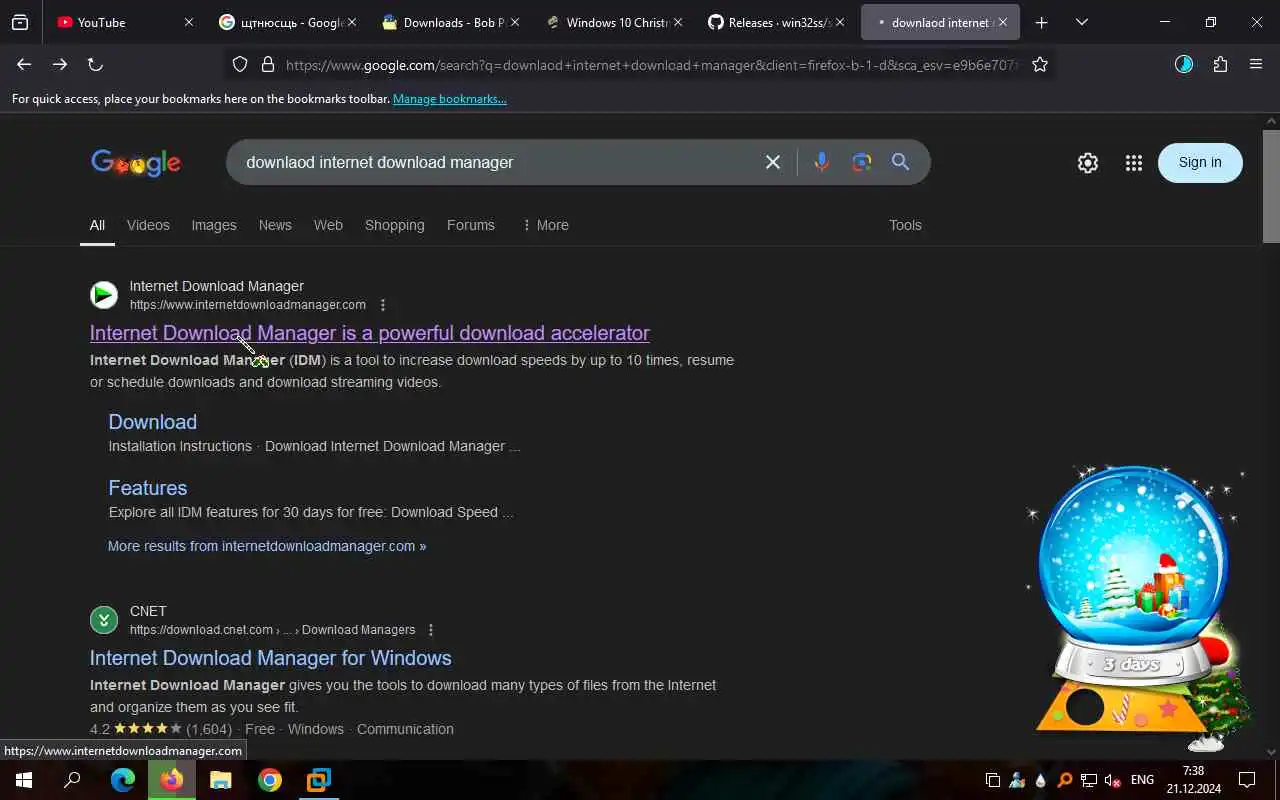
Task: Bookmark this page with star
Action: pyautogui.click(x=1040, y=64)
